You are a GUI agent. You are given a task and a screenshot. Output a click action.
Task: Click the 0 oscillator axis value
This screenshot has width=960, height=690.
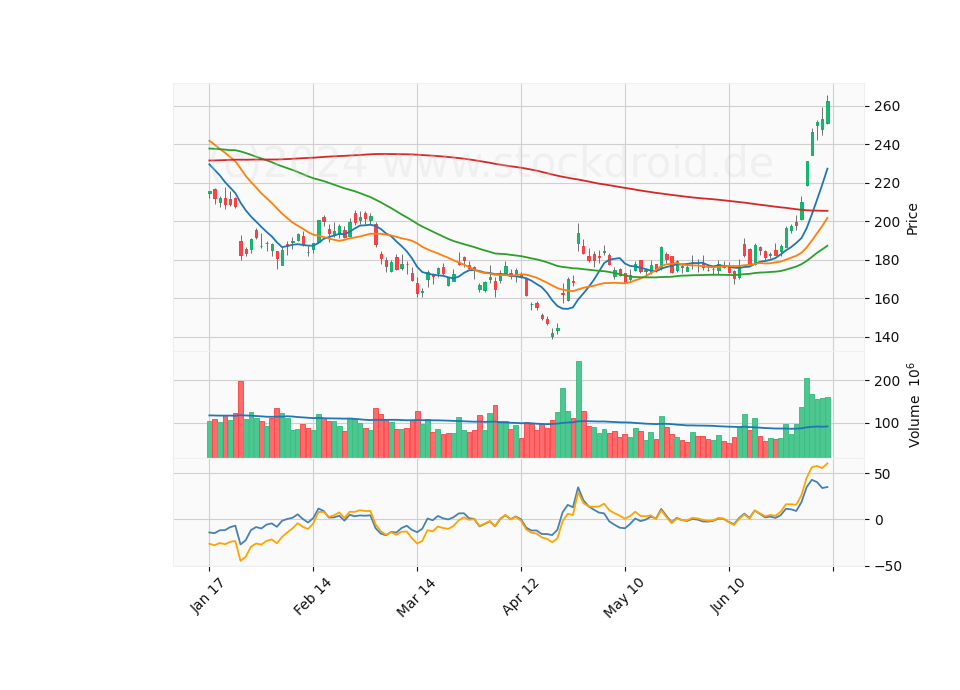point(879,520)
